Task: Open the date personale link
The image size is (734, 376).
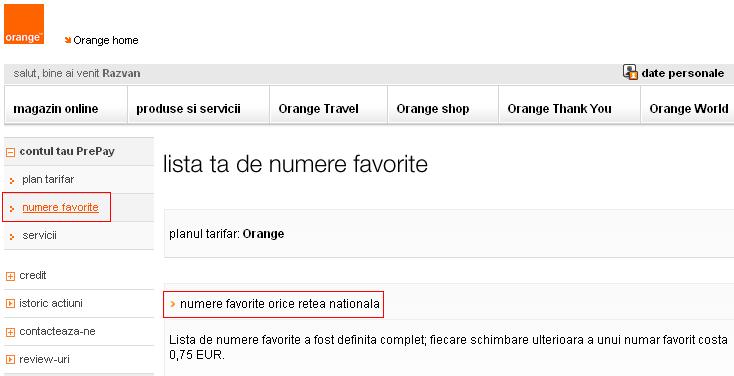Action: 683,73
